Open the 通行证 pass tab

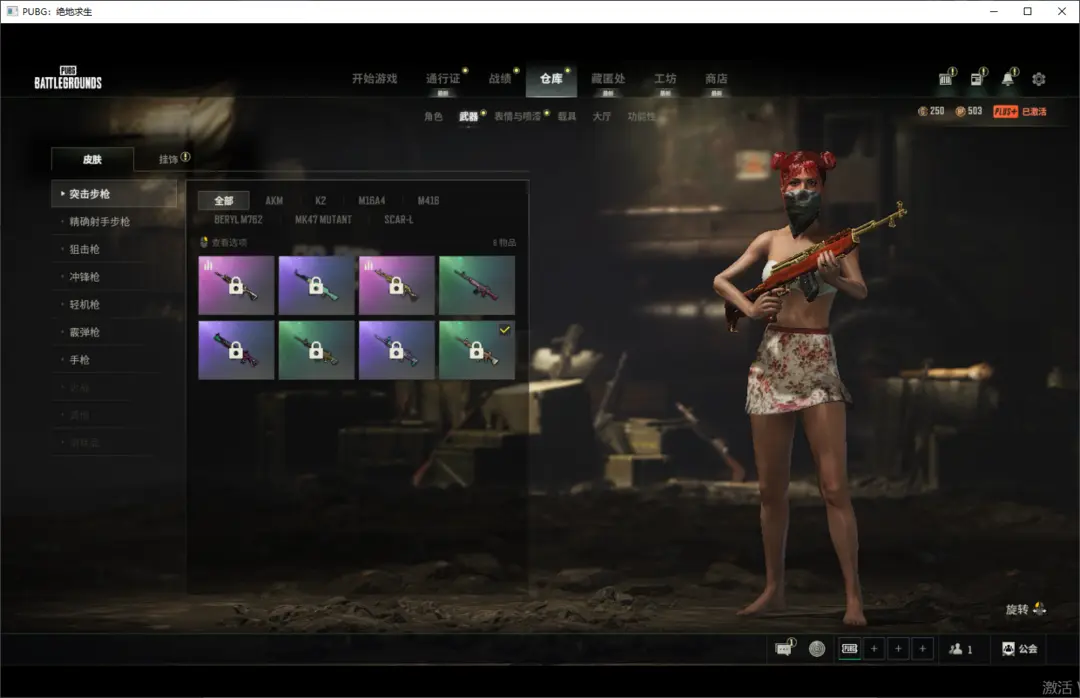443,79
